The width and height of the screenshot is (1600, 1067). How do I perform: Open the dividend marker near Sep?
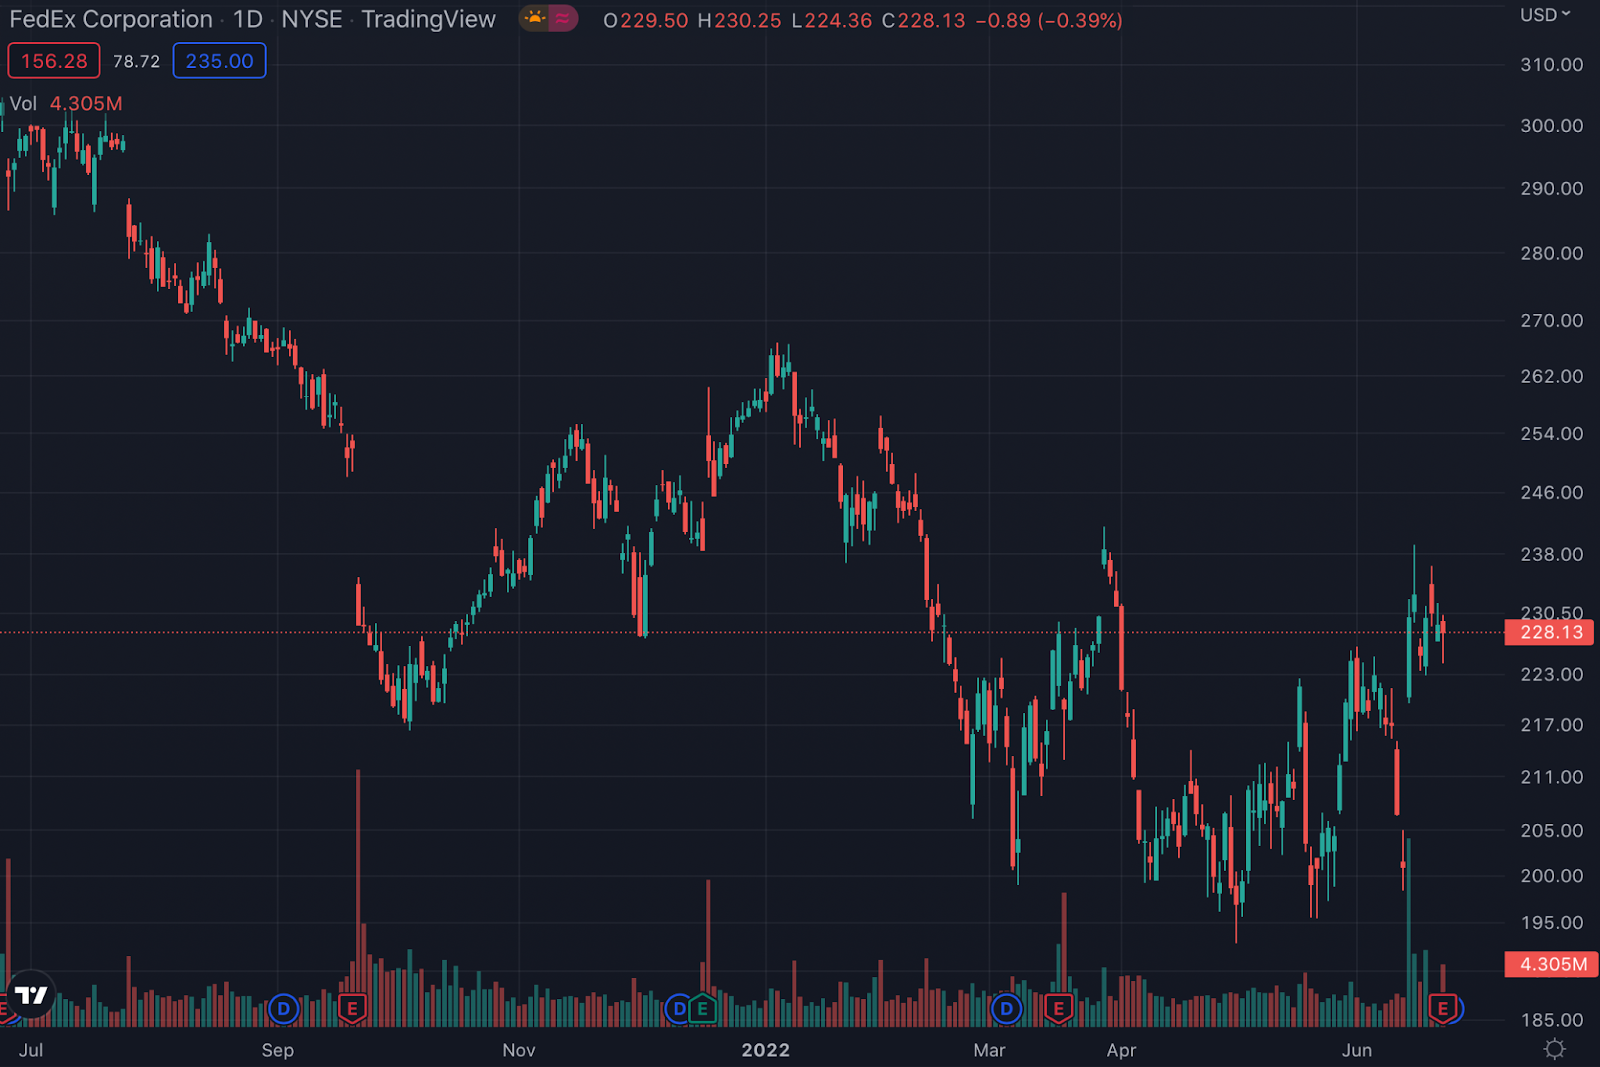pos(284,1009)
